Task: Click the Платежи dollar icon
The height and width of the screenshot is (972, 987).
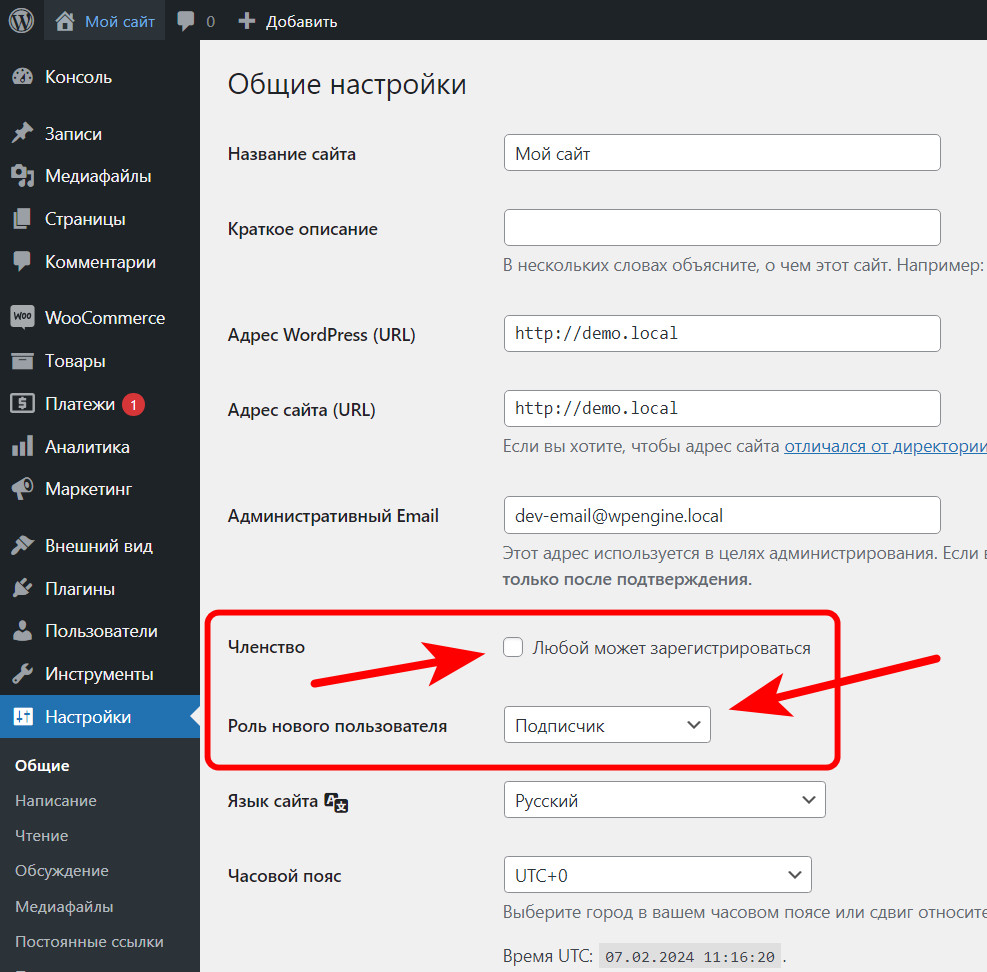Action: (x=23, y=404)
